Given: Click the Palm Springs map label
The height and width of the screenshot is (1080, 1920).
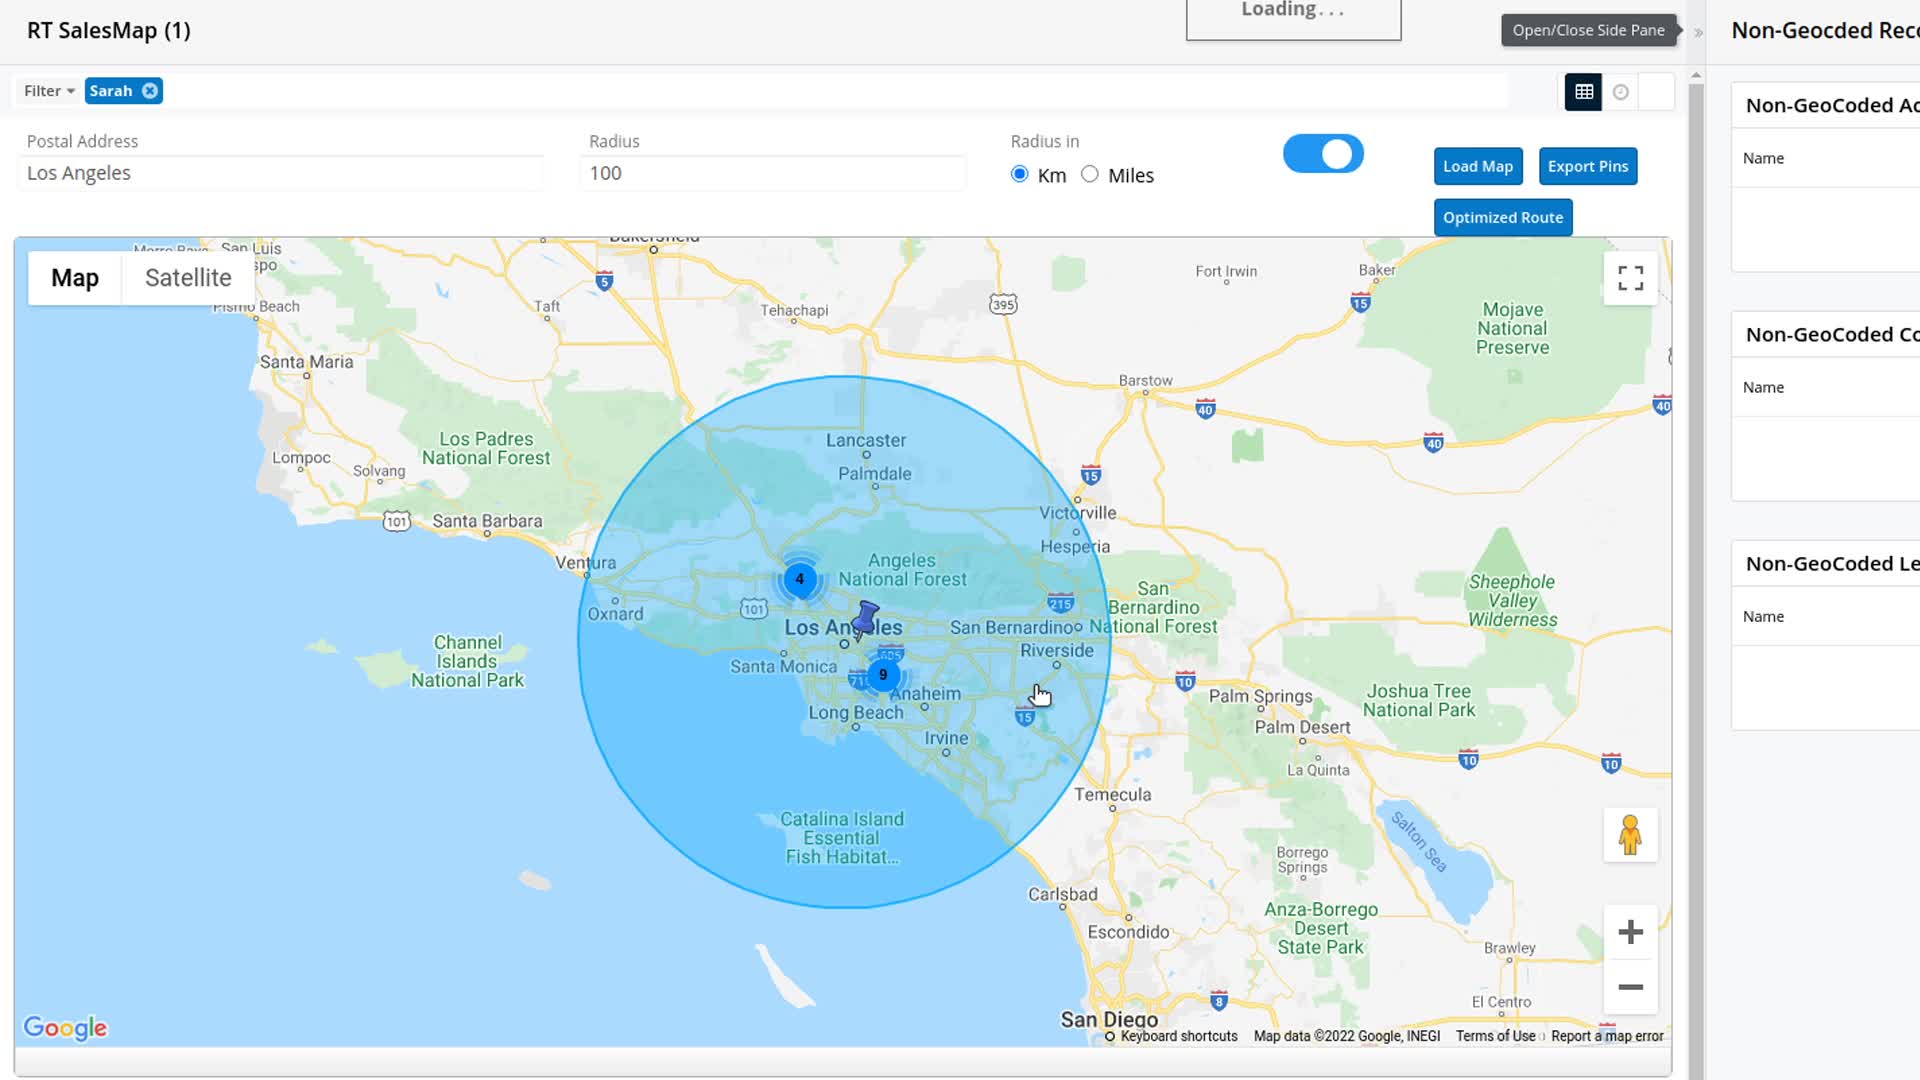Looking at the screenshot, I should 1260,696.
